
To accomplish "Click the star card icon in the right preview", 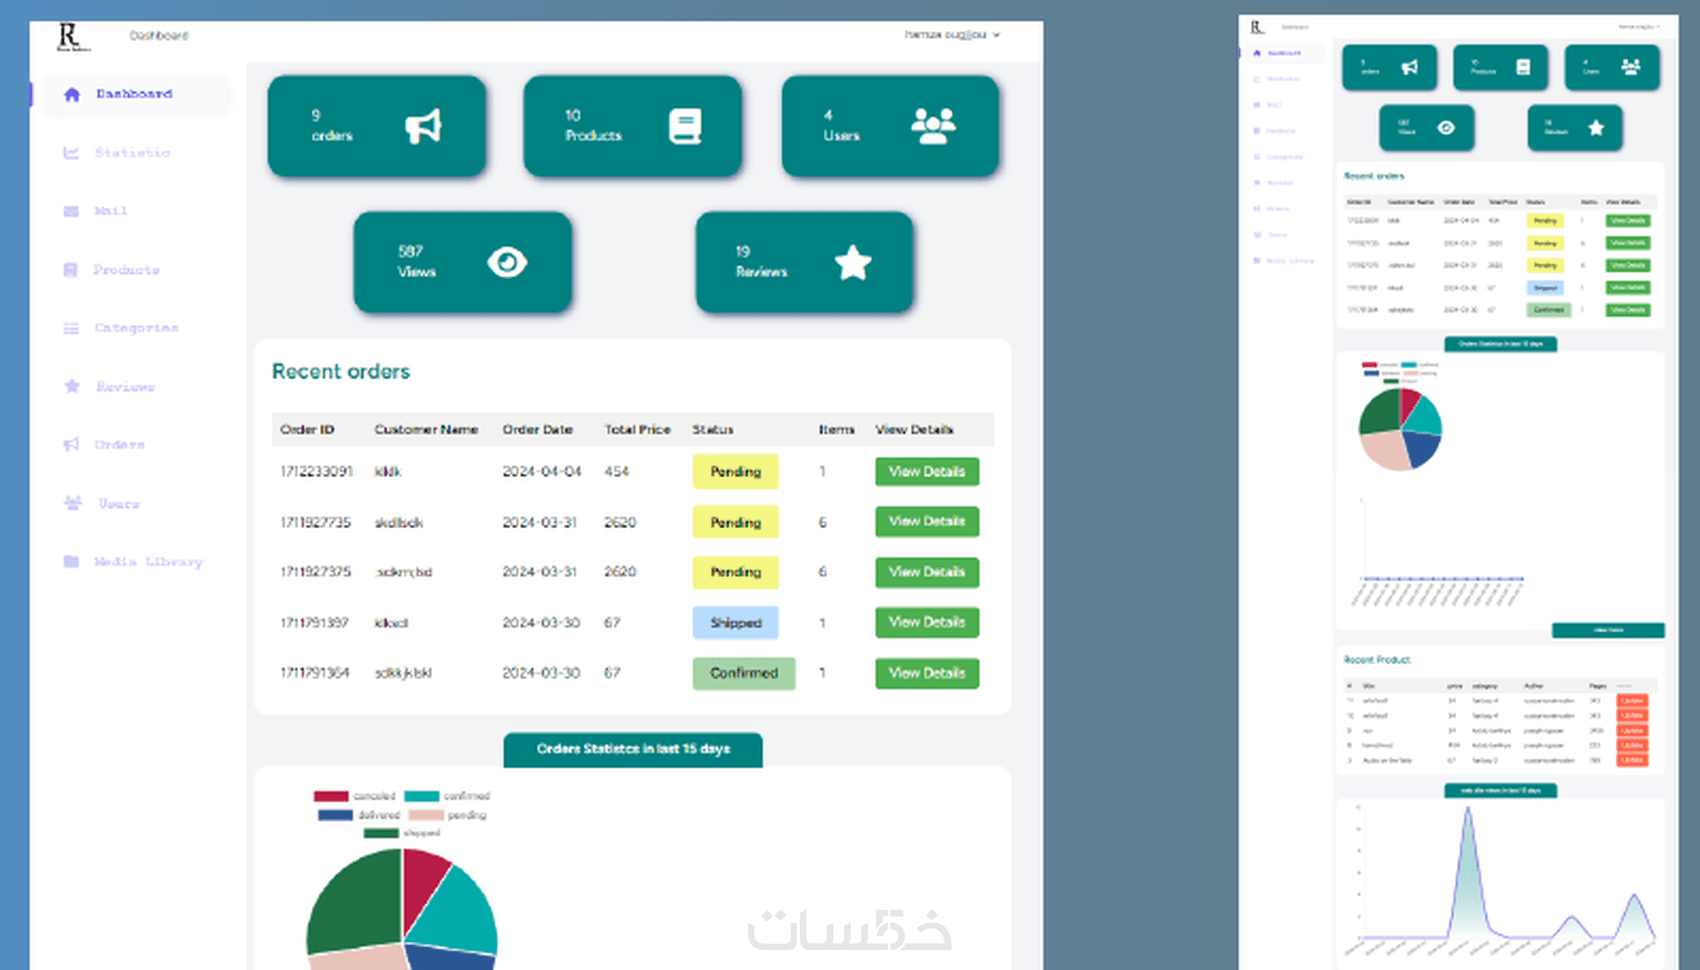I will (1596, 128).
